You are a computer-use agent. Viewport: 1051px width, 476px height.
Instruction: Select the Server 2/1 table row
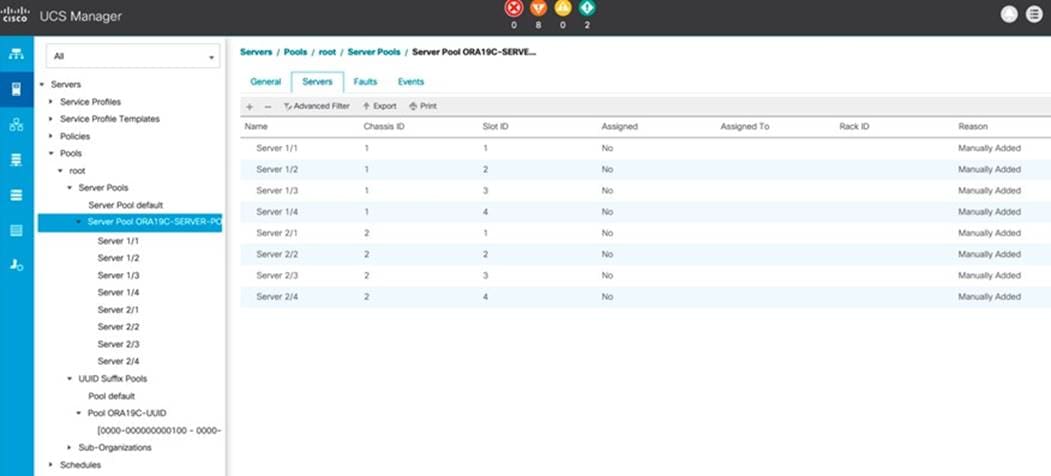pos(645,233)
